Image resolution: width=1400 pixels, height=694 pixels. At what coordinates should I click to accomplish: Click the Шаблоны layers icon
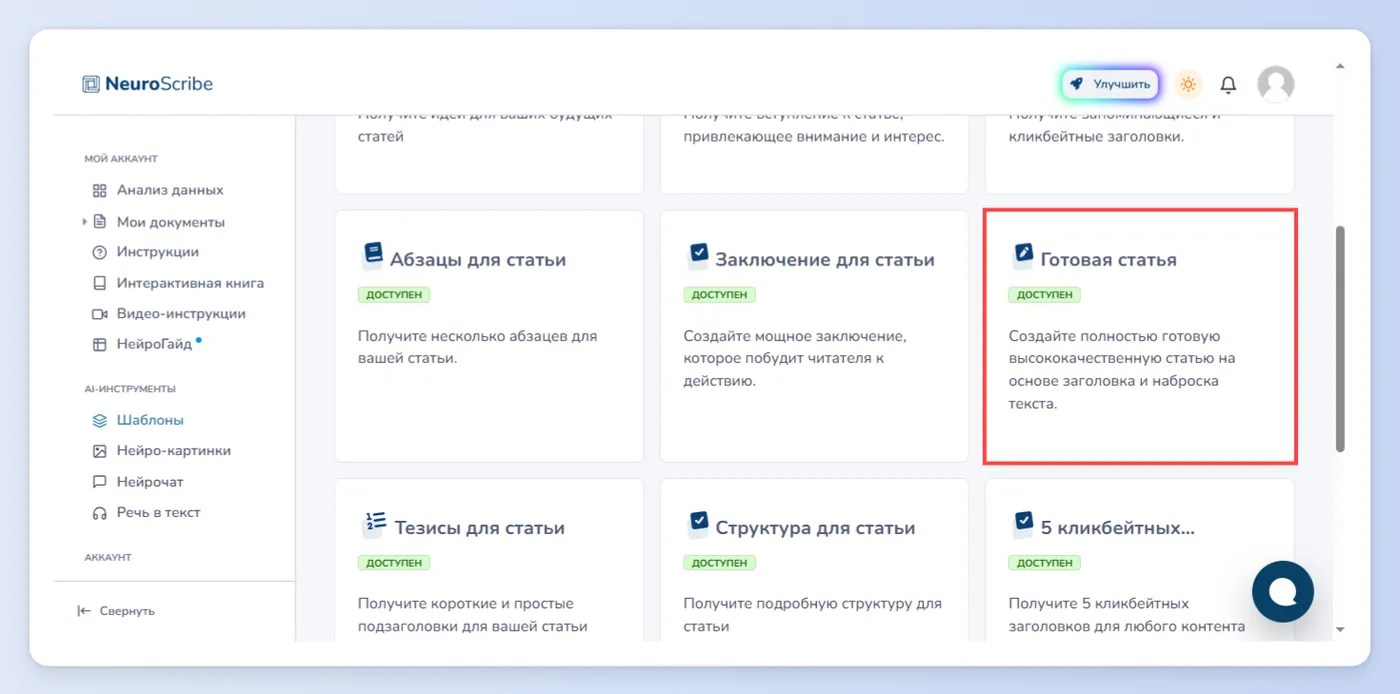point(99,420)
